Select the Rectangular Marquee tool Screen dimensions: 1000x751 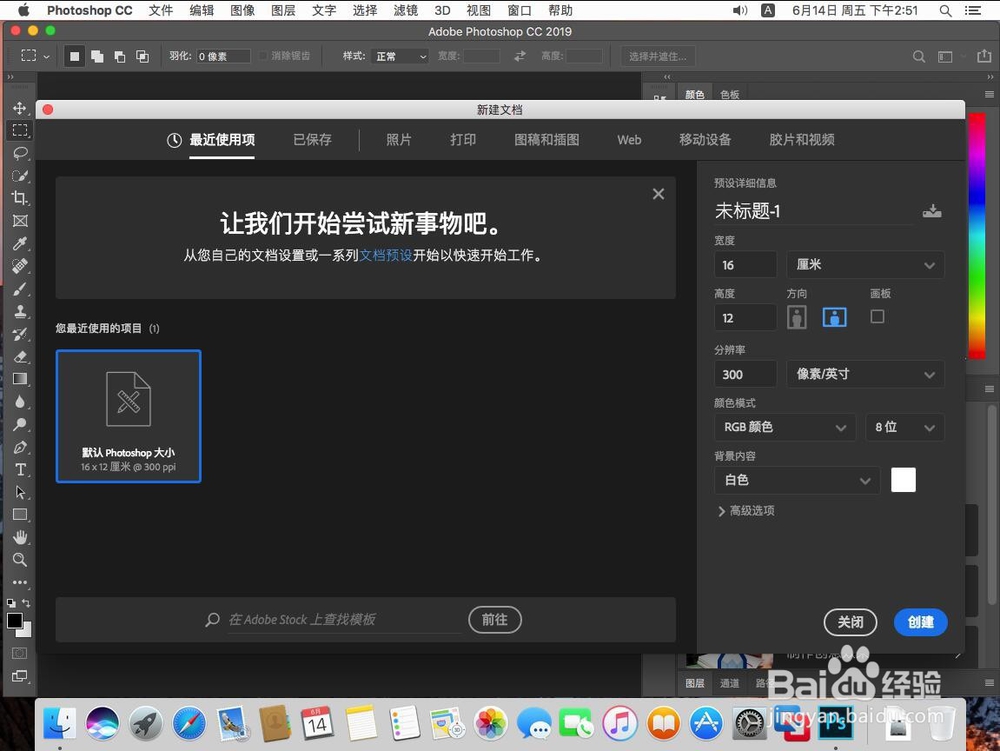coord(20,130)
